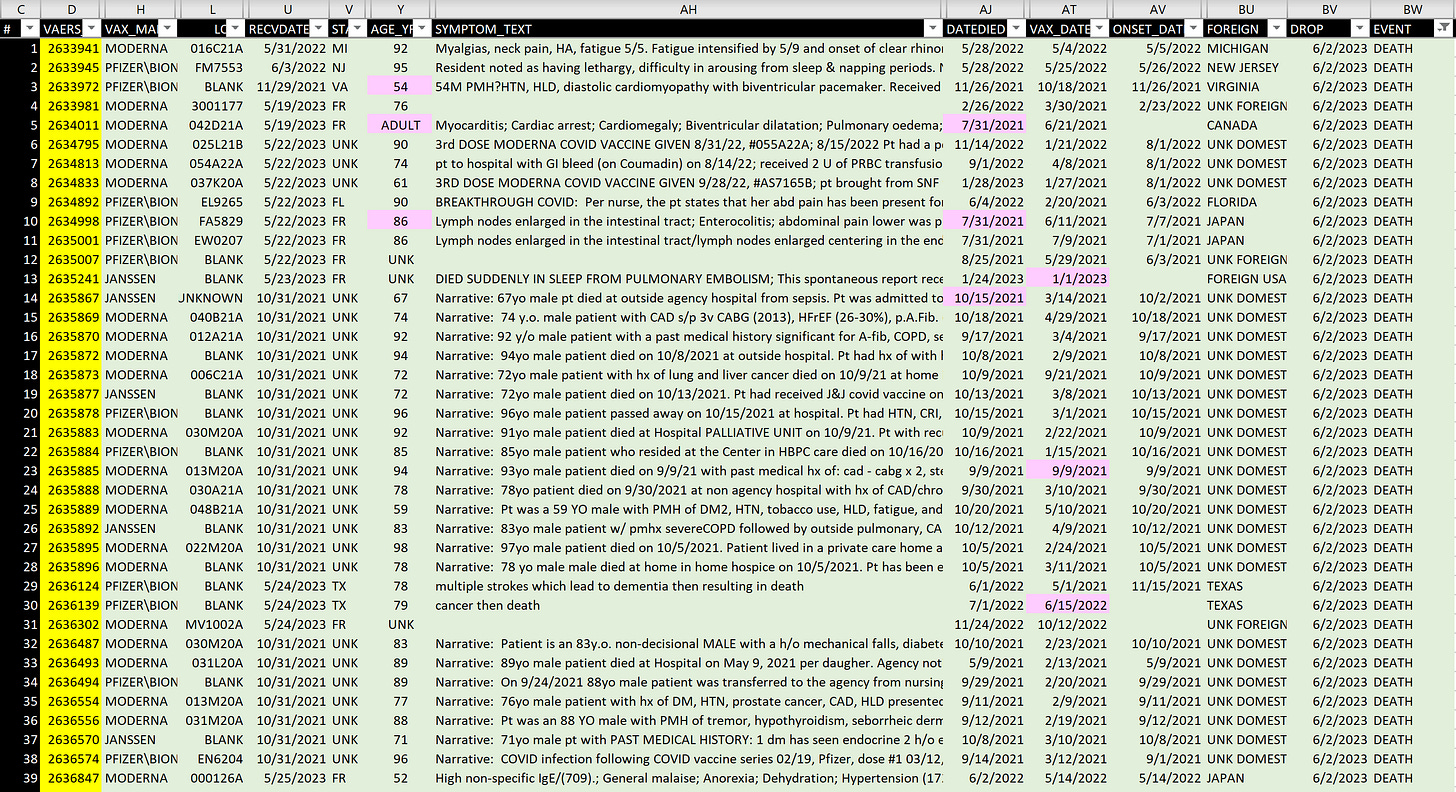The width and height of the screenshot is (1456, 792).
Task: Click the highlighted VAX_DATE cell 6/15/2022
Action: click(1069, 605)
